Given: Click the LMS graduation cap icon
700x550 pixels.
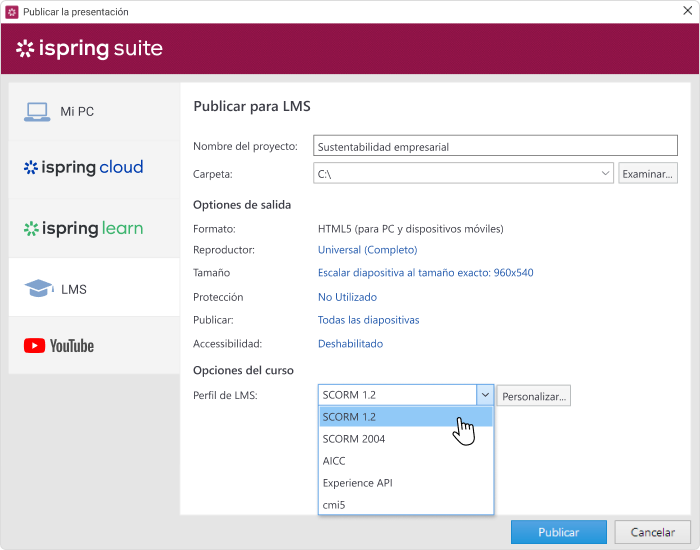Looking at the screenshot, I should pyautogui.click(x=39, y=289).
